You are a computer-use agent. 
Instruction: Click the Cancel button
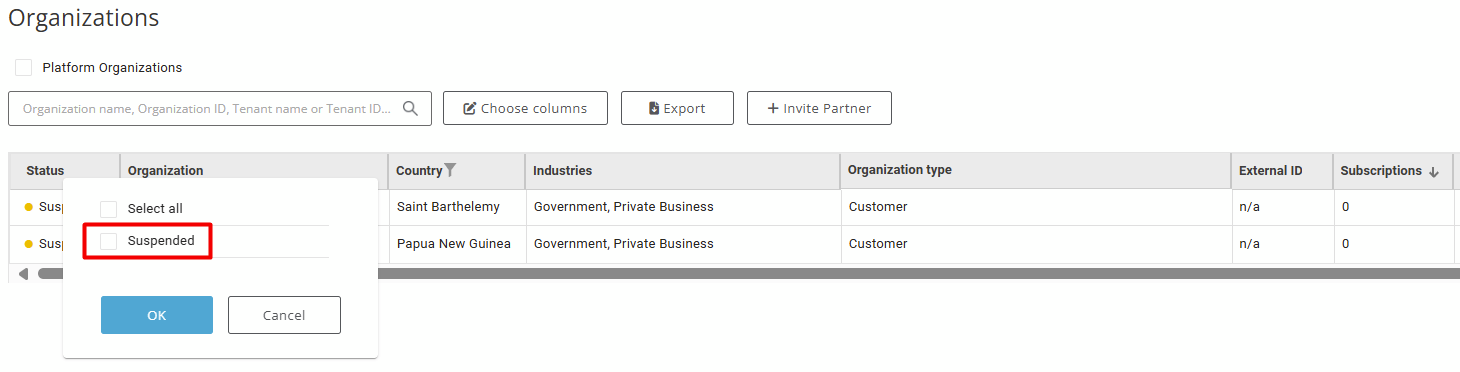284,315
